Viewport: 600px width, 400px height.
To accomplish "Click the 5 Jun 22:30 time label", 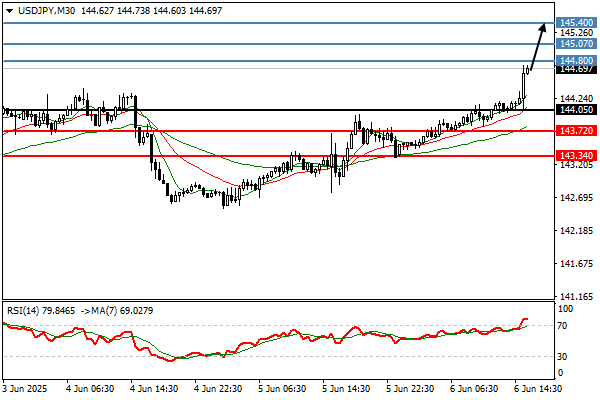I will [x=410, y=389].
